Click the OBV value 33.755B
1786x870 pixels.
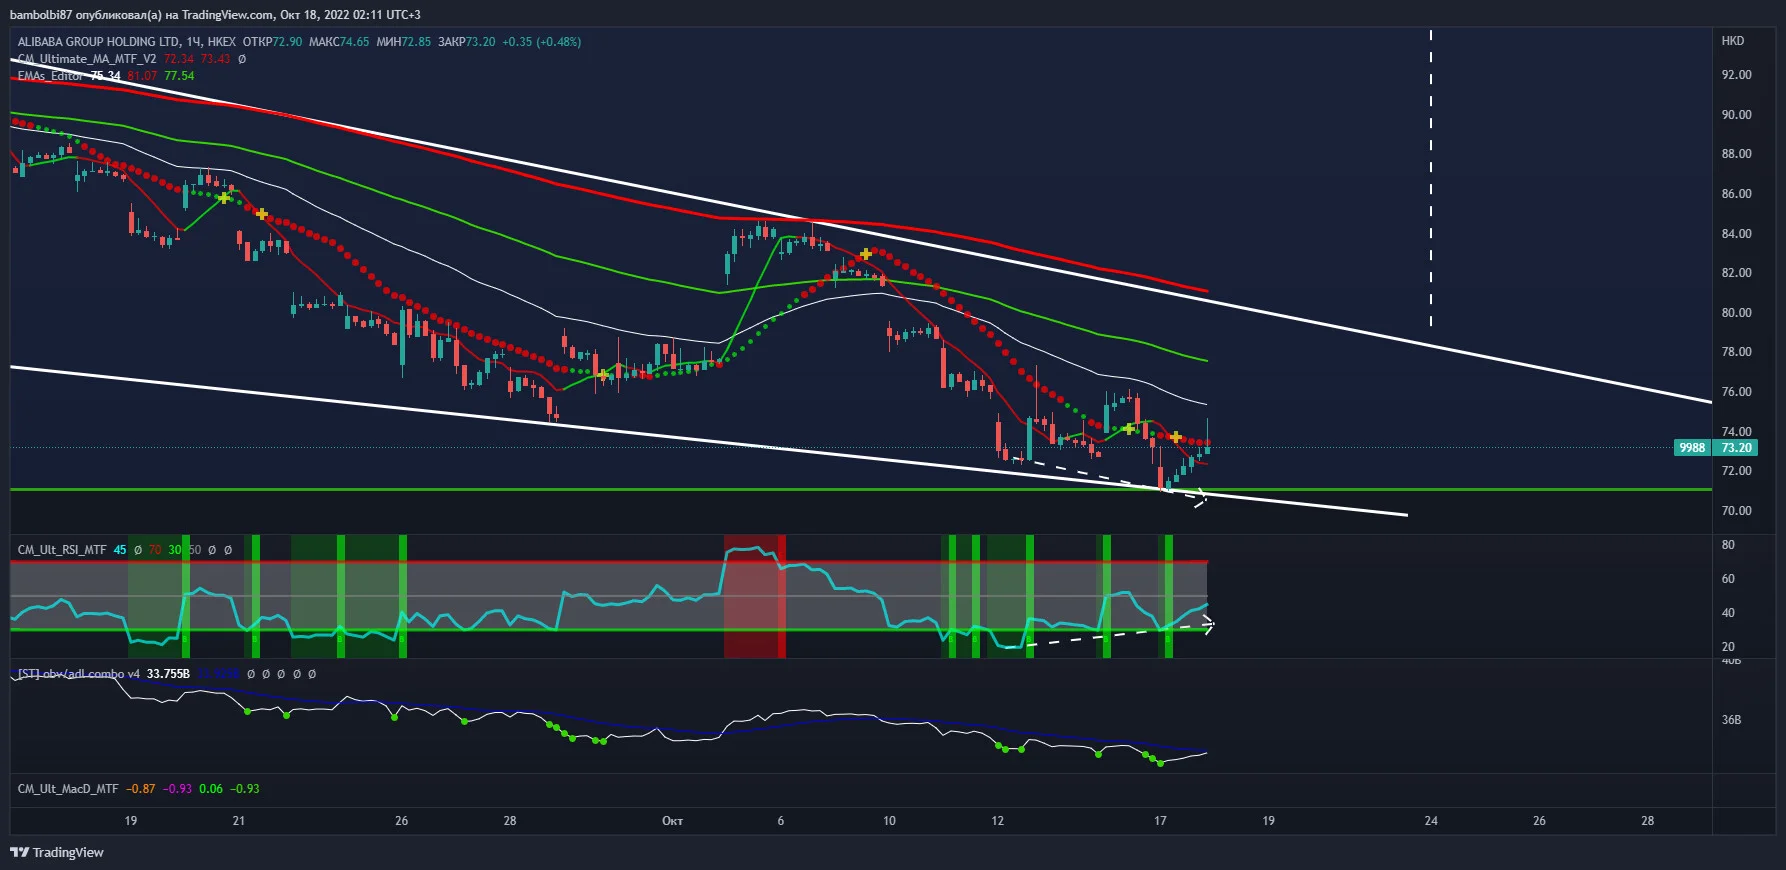pyautogui.click(x=168, y=674)
